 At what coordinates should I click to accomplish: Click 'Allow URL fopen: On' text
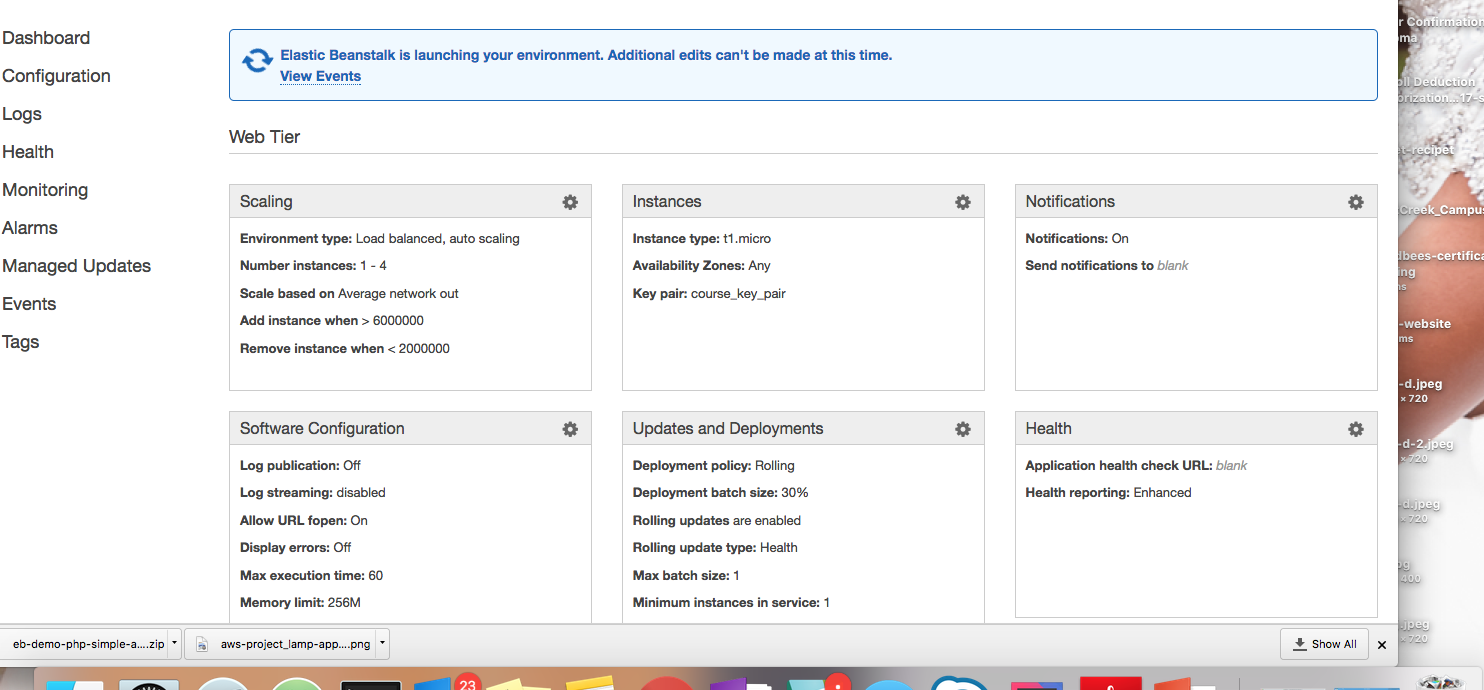[x=304, y=521]
